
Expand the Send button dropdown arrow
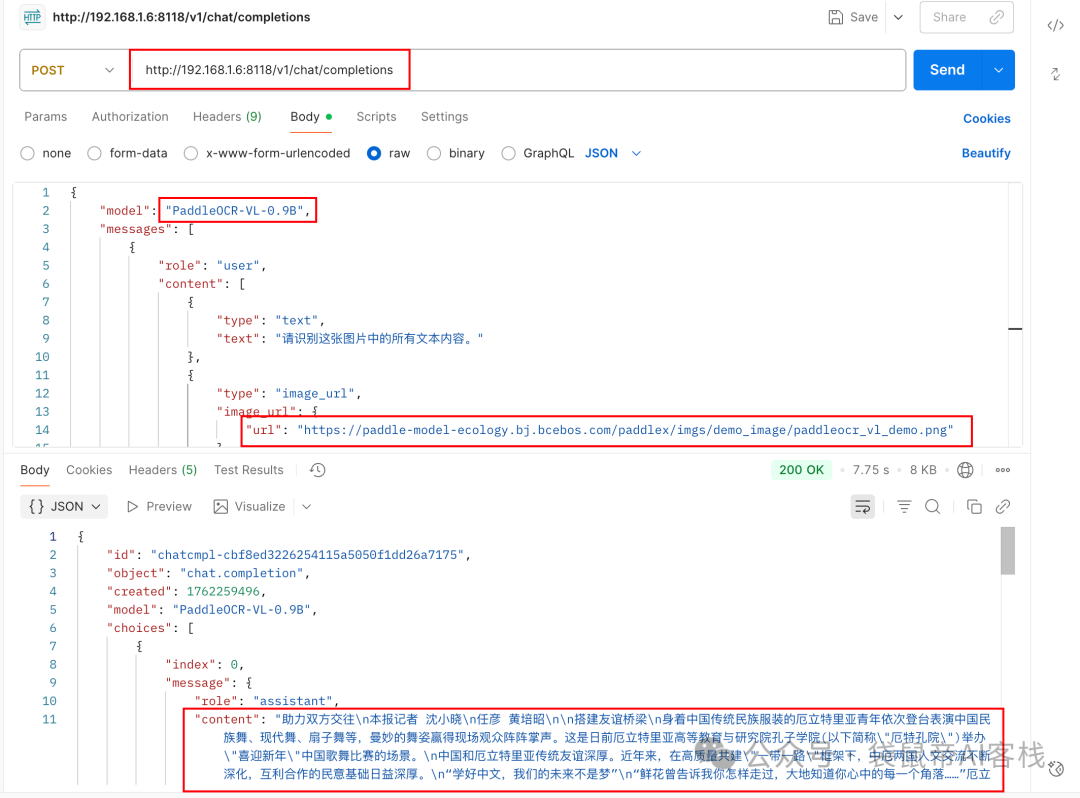(997, 69)
